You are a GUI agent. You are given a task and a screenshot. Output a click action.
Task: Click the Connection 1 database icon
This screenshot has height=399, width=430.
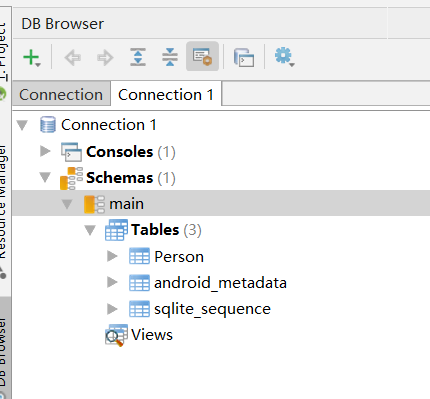pos(48,125)
